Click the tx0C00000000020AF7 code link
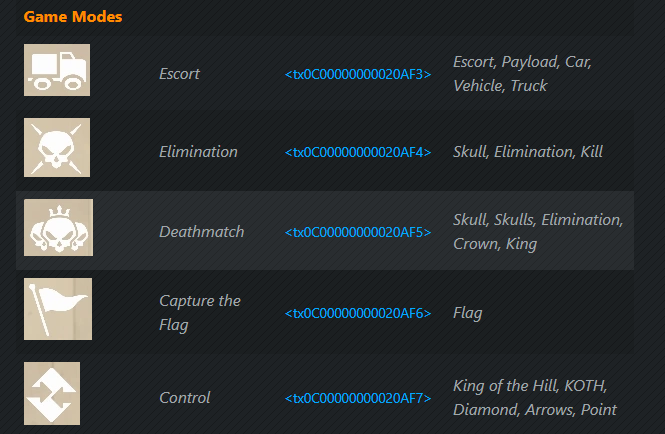Image resolution: width=665 pixels, height=434 pixels. pyautogui.click(x=358, y=398)
